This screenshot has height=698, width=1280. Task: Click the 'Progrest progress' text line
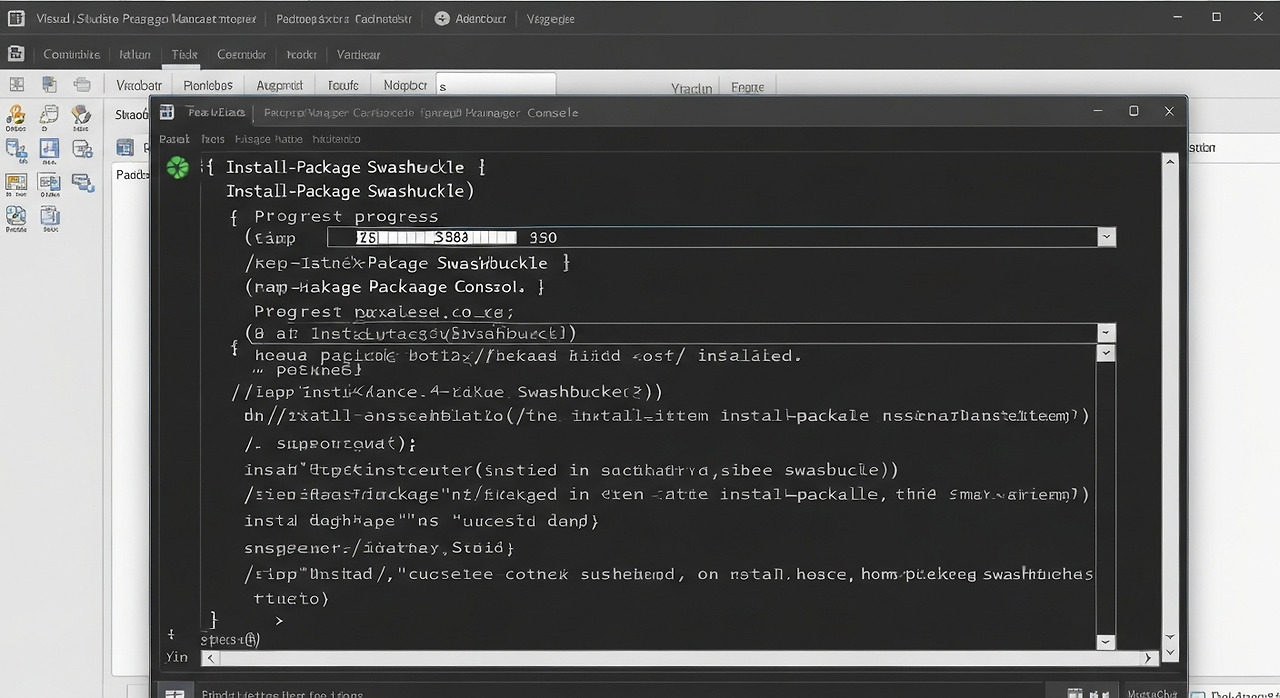pyautogui.click(x=346, y=216)
